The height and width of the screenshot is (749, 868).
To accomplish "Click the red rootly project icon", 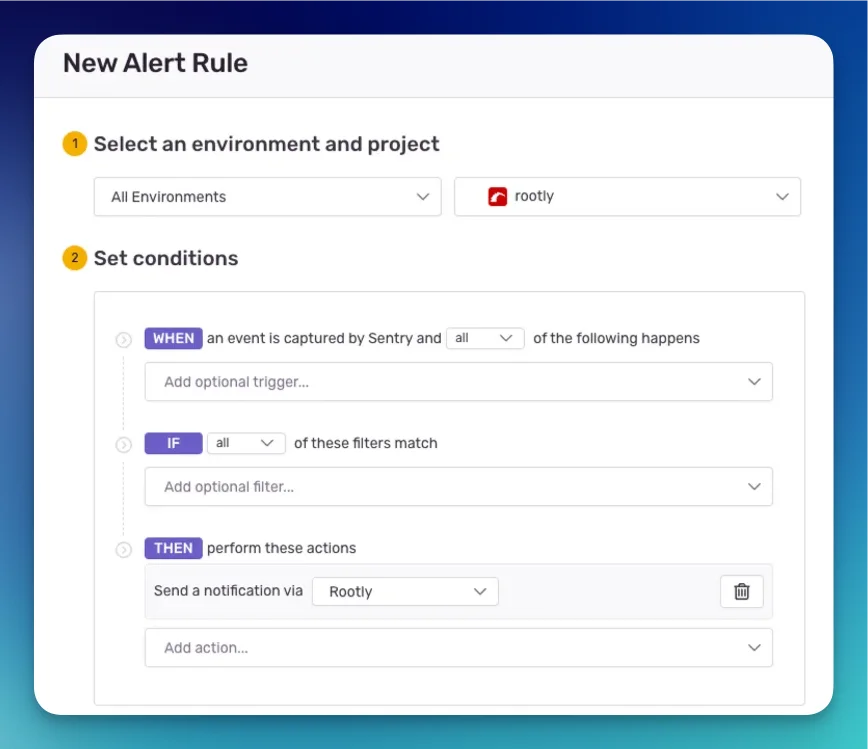I will [498, 197].
